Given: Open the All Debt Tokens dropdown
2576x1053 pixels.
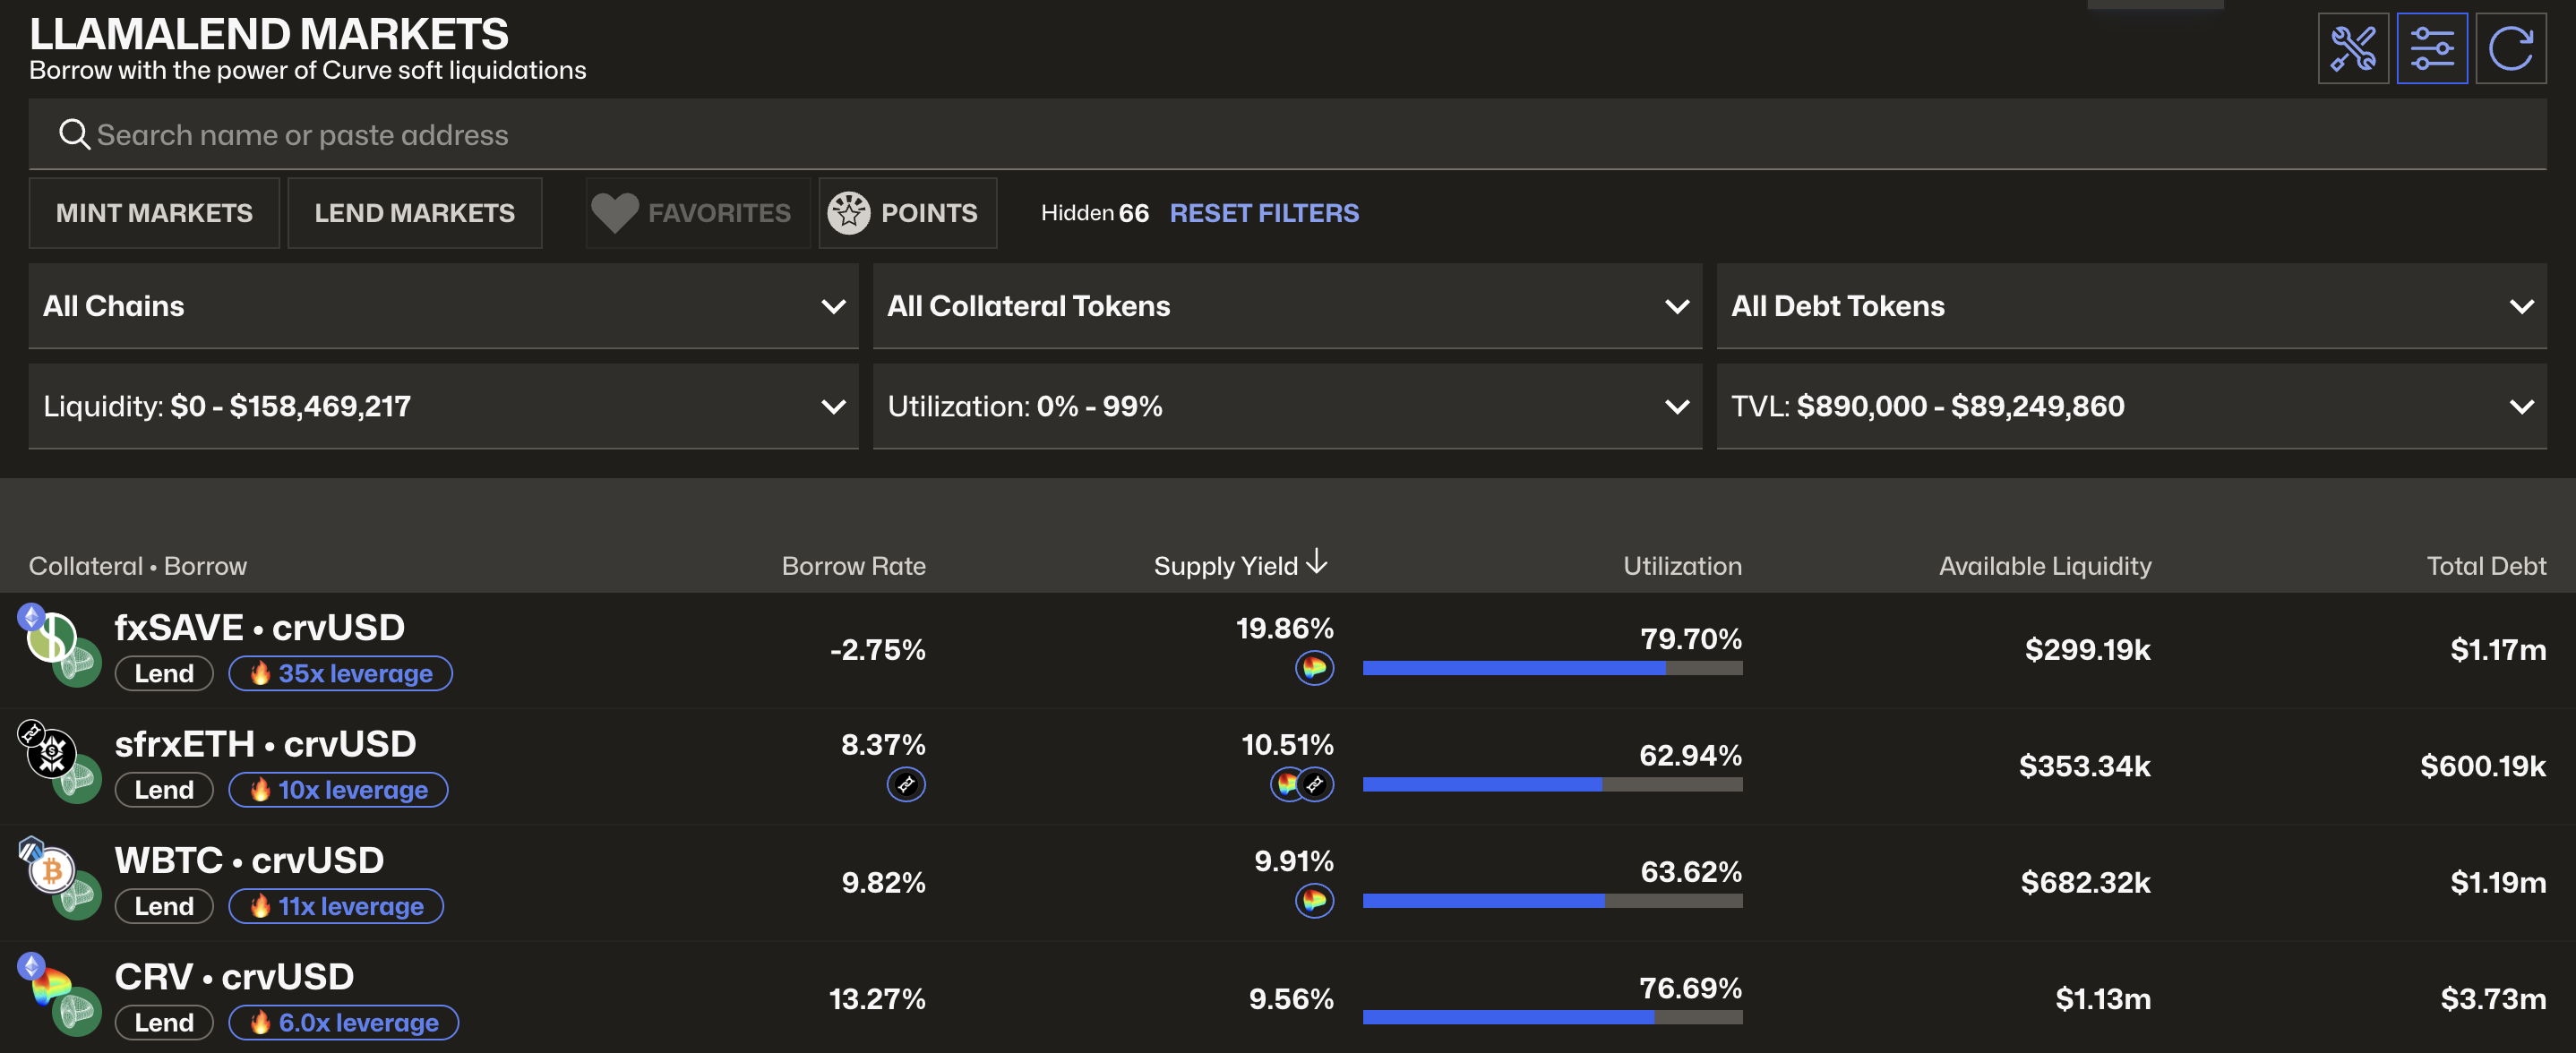Looking at the screenshot, I should 2131,306.
